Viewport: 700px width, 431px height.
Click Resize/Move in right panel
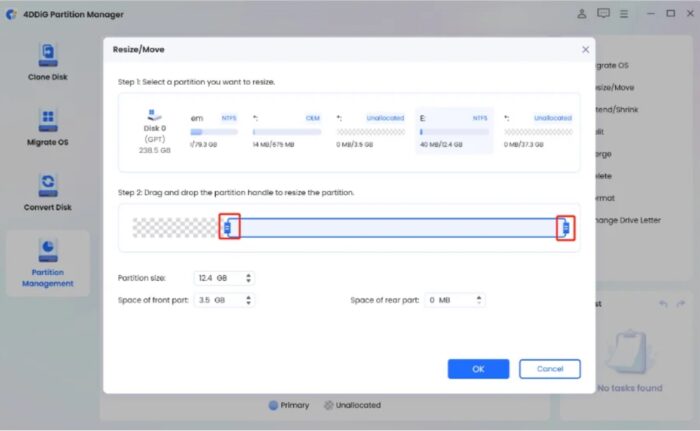pyautogui.click(x=615, y=88)
